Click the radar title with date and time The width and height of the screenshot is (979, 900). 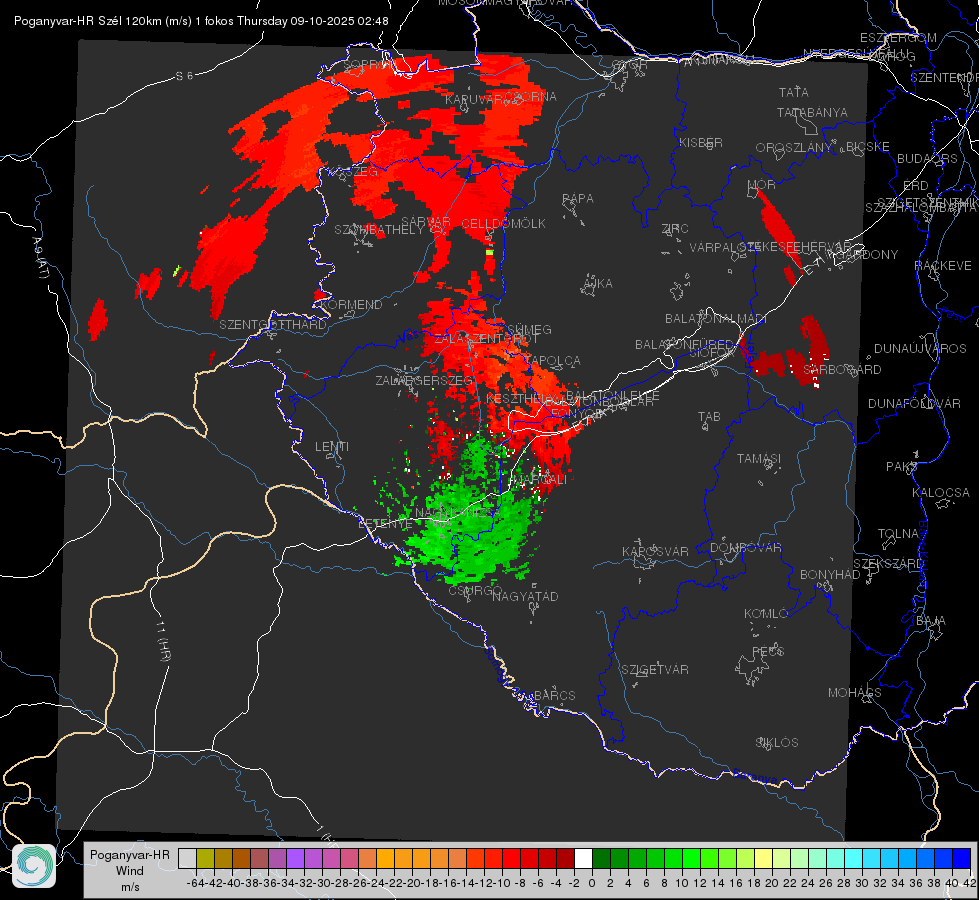(x=201, y=21)
